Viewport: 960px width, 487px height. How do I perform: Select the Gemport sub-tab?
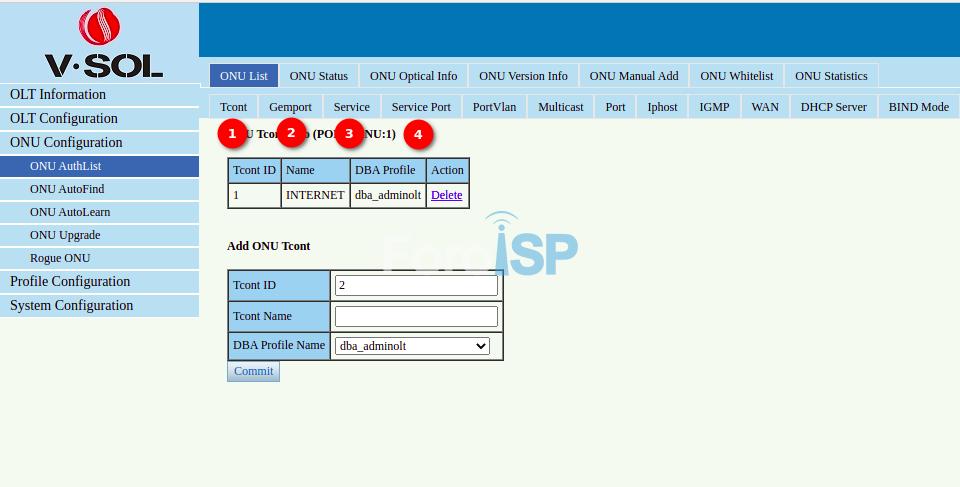[290, 107]
